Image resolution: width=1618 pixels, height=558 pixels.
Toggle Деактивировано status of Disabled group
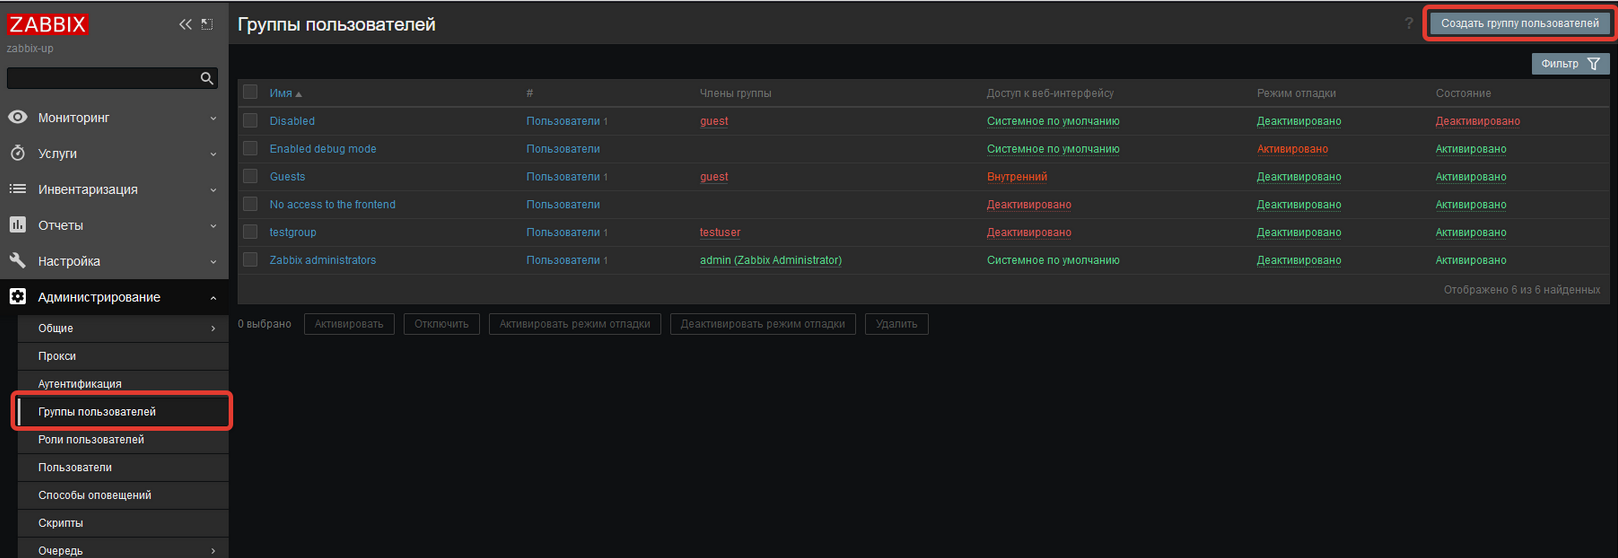point(1477,121)
